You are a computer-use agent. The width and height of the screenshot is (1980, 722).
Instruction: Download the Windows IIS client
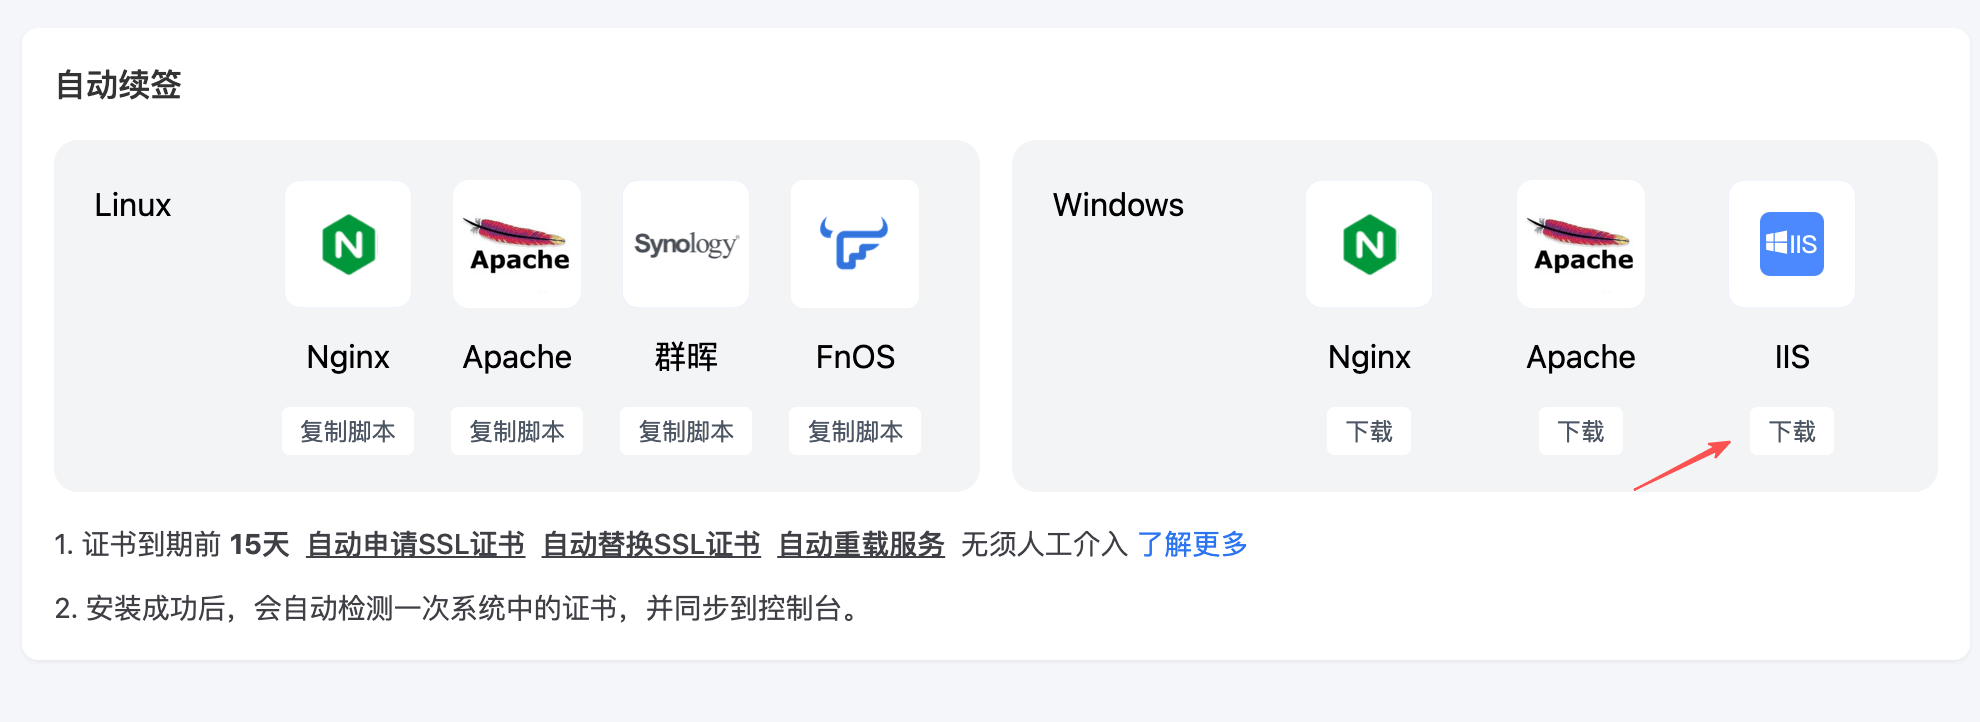(1792, 431)
